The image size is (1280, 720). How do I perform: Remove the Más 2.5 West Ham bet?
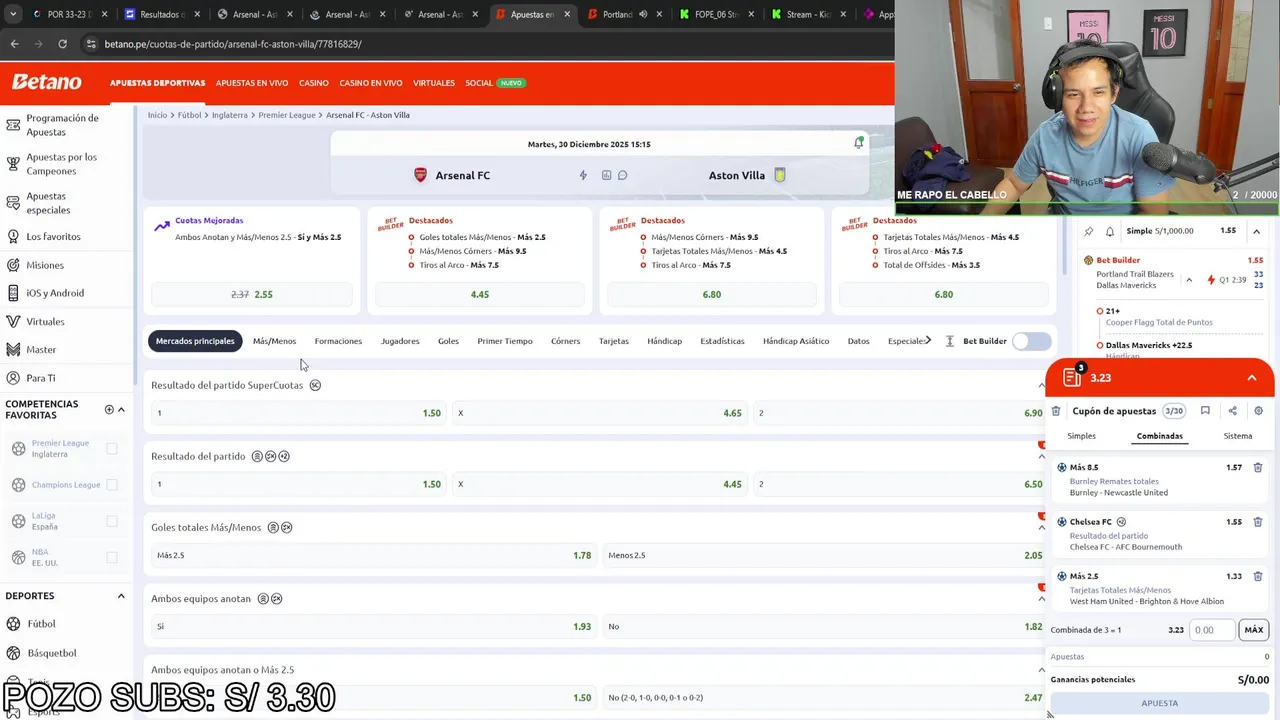tap(1258, 576)
